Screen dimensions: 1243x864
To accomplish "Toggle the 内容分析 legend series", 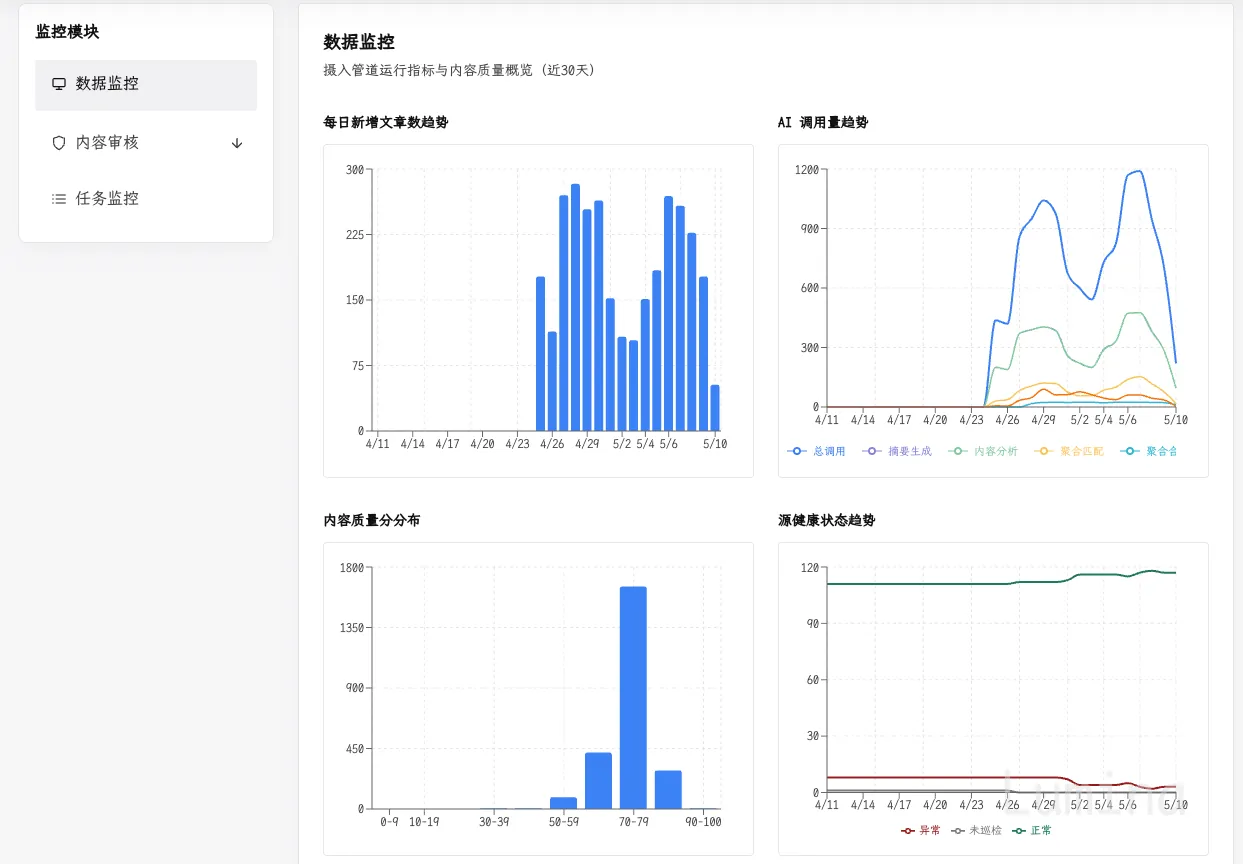I will 983,452.
